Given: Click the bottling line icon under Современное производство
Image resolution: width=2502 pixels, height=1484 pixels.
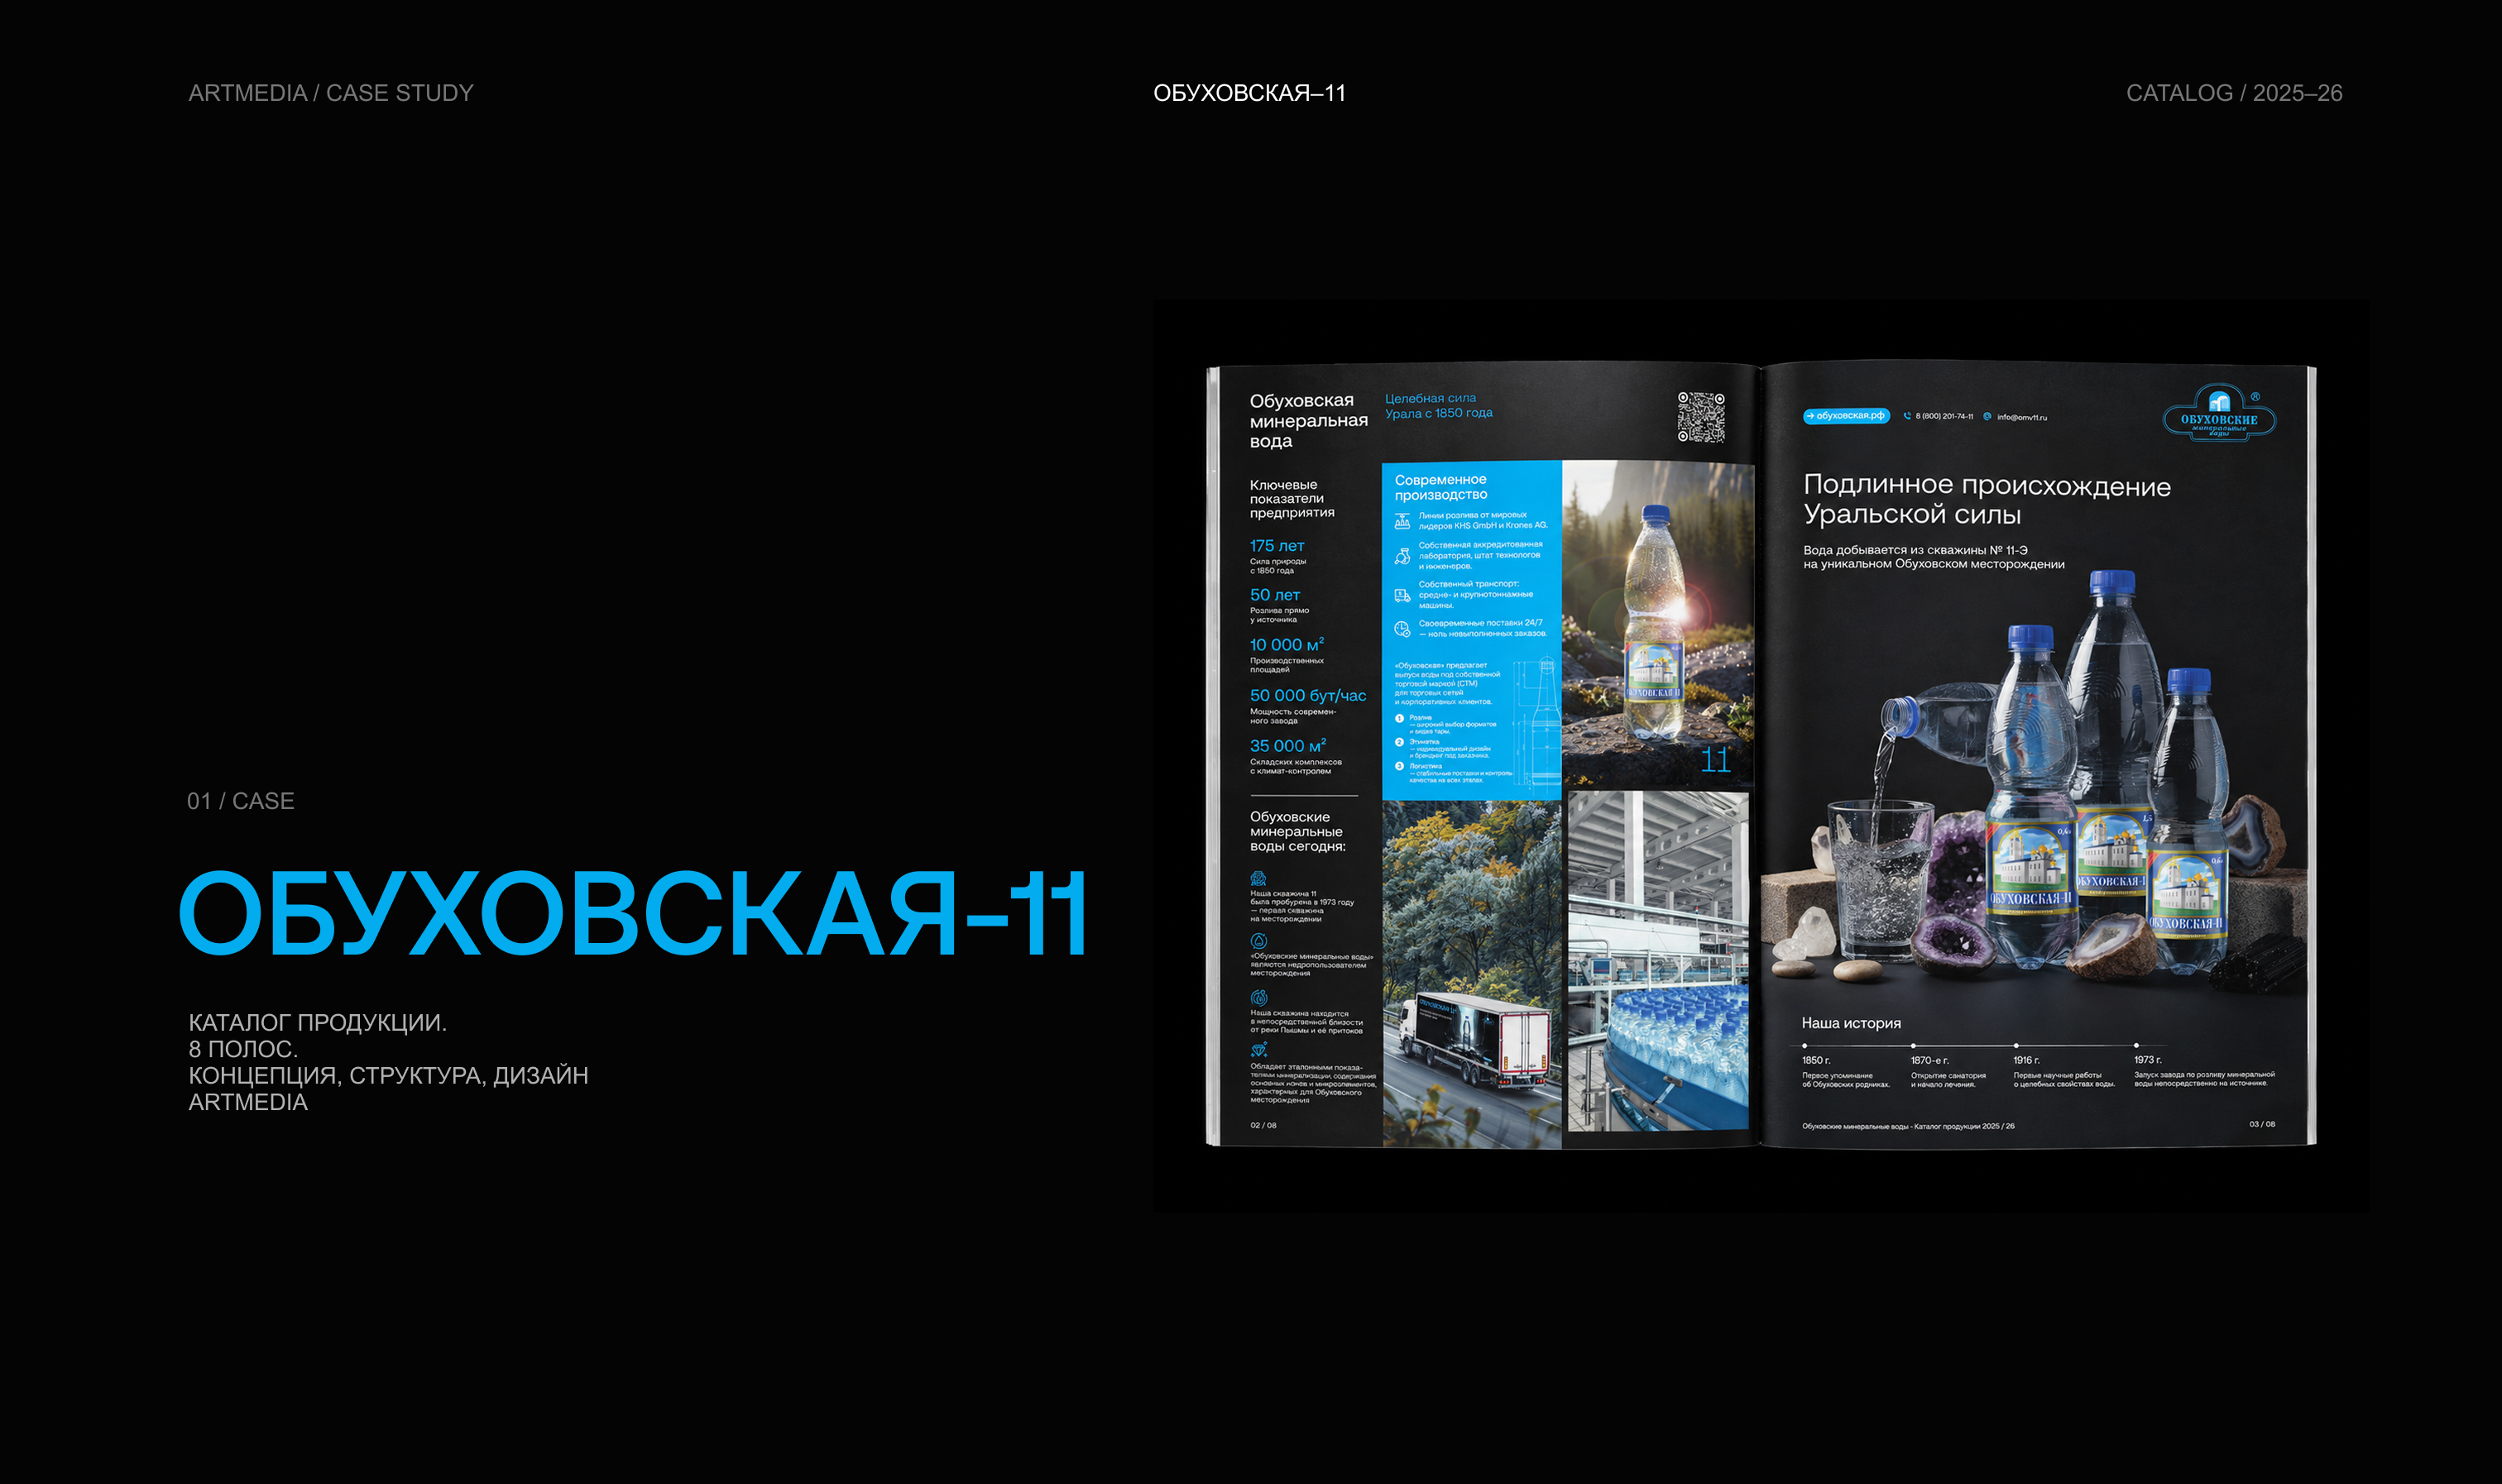Looking at the screenshot, I should [1402, 520].
